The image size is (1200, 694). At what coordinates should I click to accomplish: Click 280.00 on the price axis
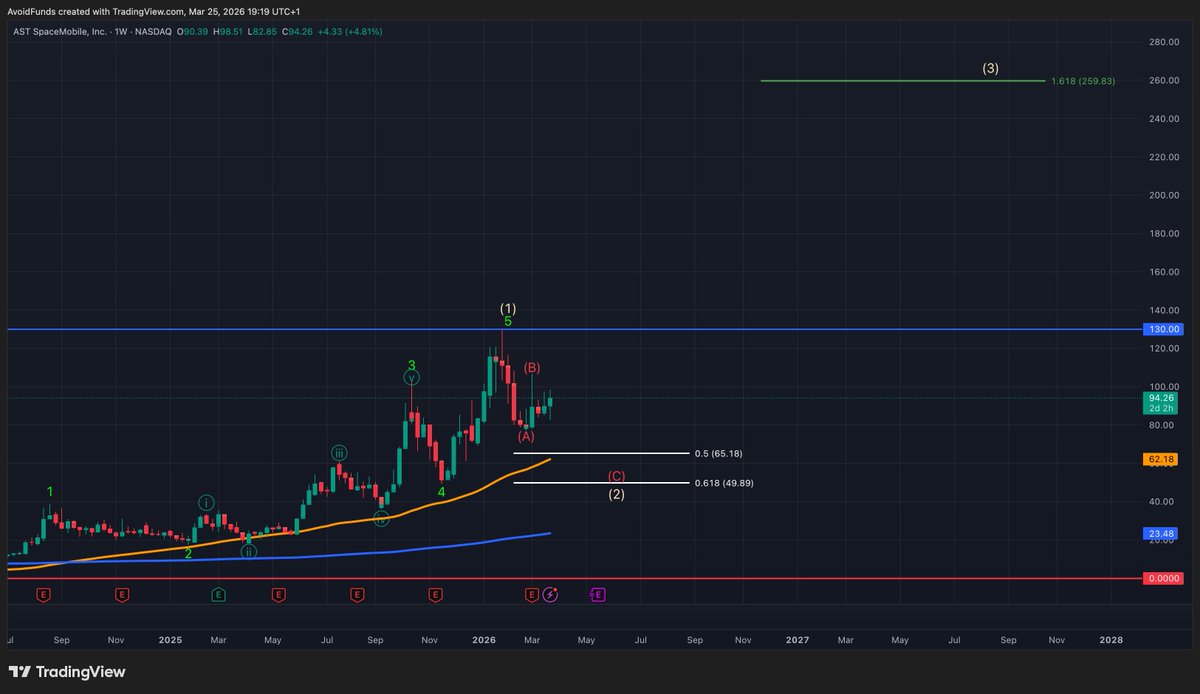tap(1165, 42)
